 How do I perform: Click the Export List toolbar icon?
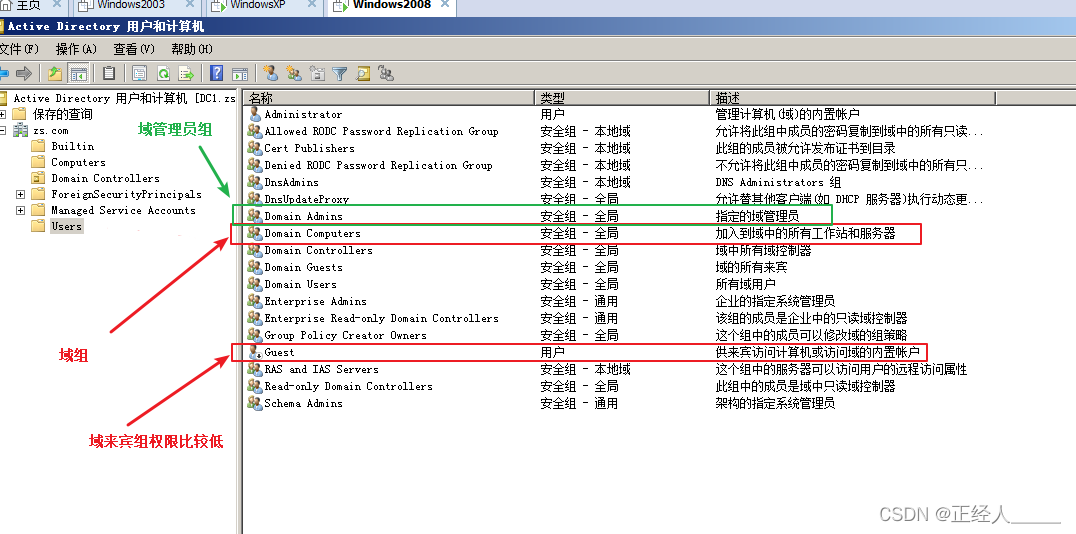[185, 73]
